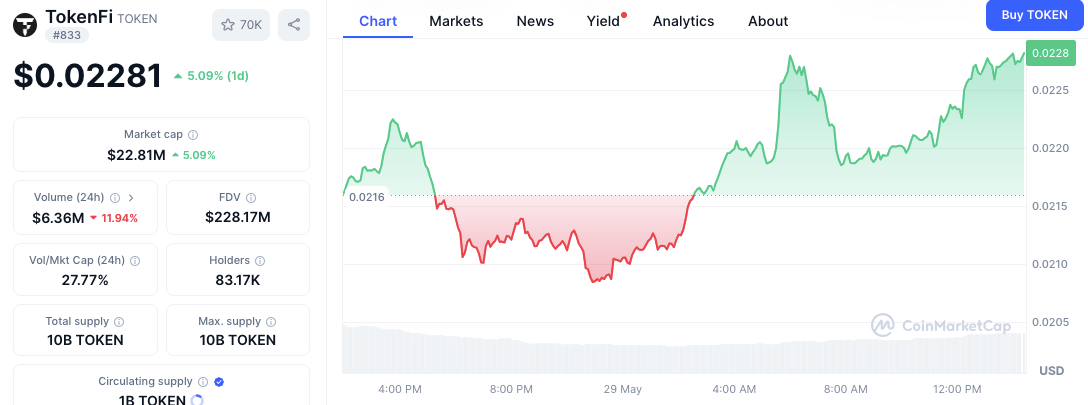
Task: Click the Total supply info icon
Action: point(119,322)
